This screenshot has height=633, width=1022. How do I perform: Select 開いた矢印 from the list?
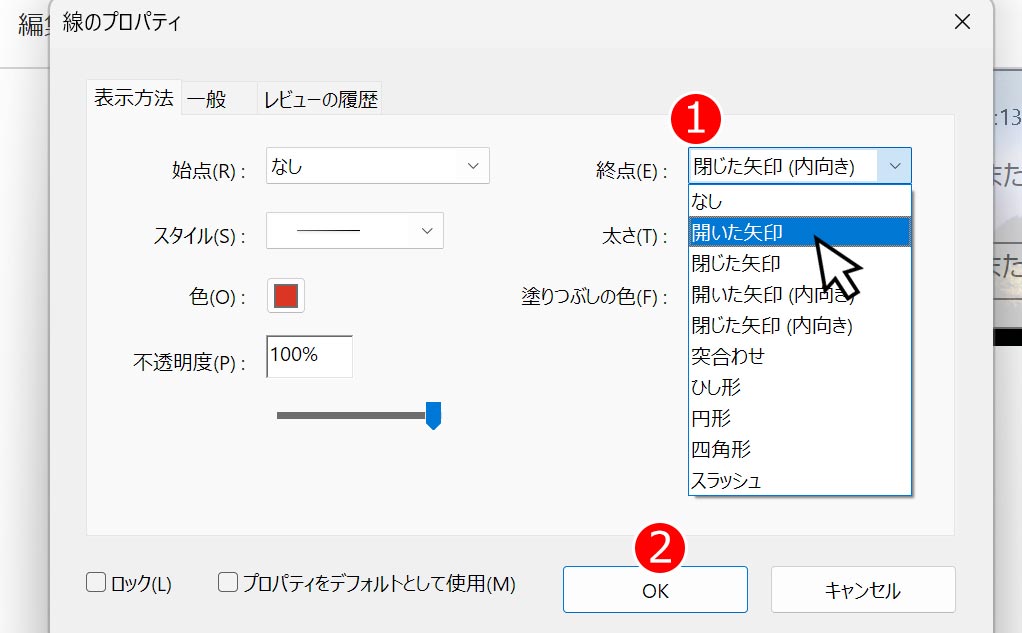click(740, 231)
